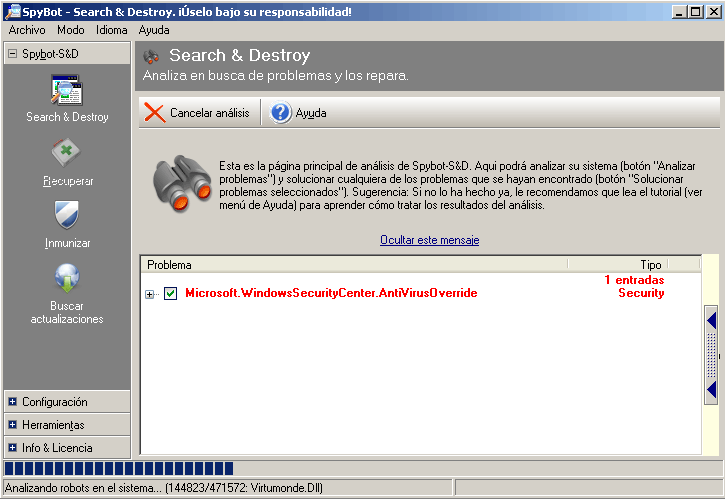Click the Recuperar recovery icon
Viewport: 725px width, 499px height.
pos(67,154)
